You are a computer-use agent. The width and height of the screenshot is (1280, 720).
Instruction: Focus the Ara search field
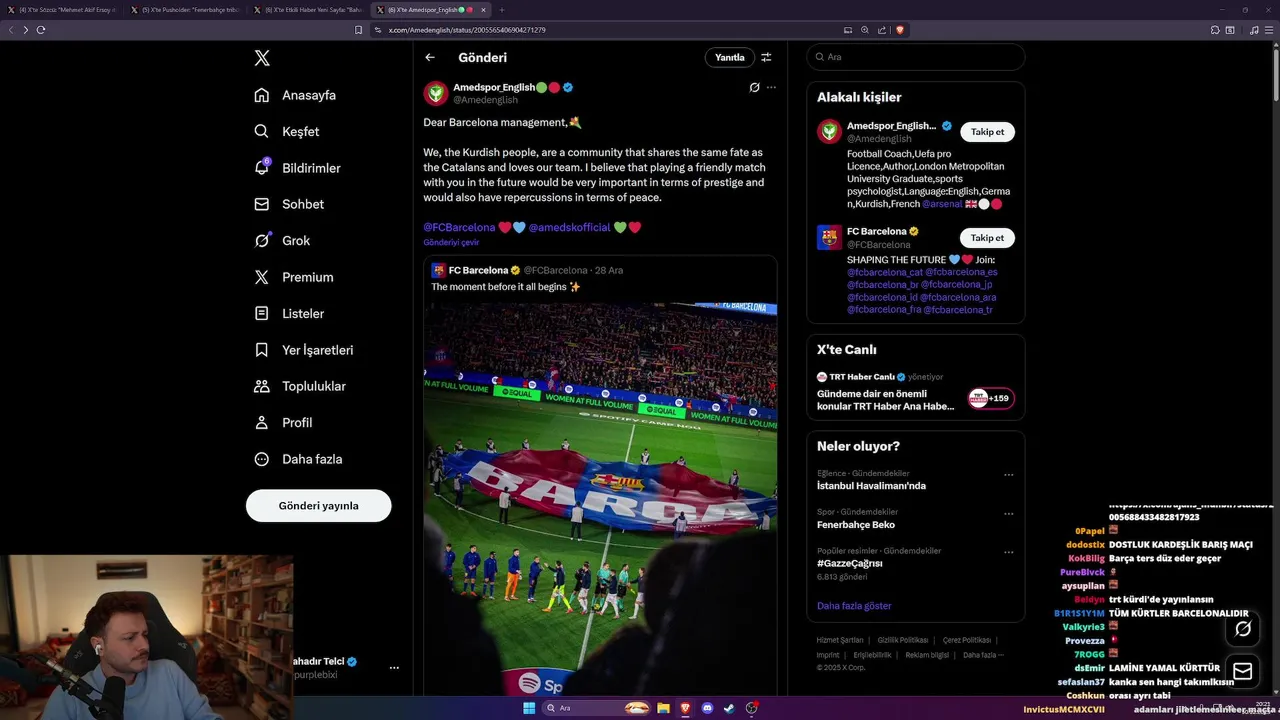(x=916, y=57)
